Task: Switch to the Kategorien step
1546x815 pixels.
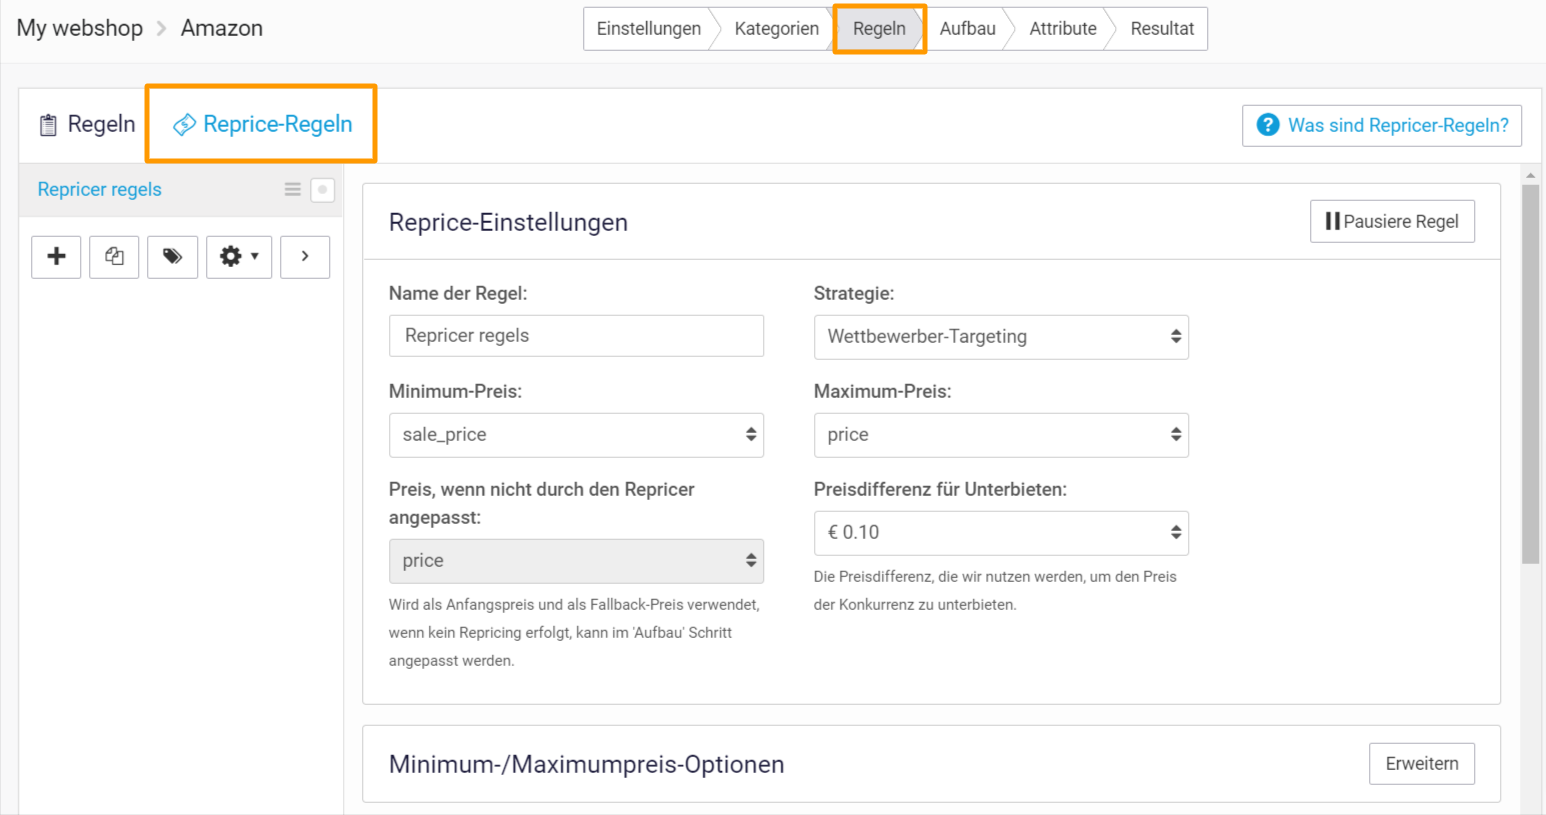Action: coord(776,29)
